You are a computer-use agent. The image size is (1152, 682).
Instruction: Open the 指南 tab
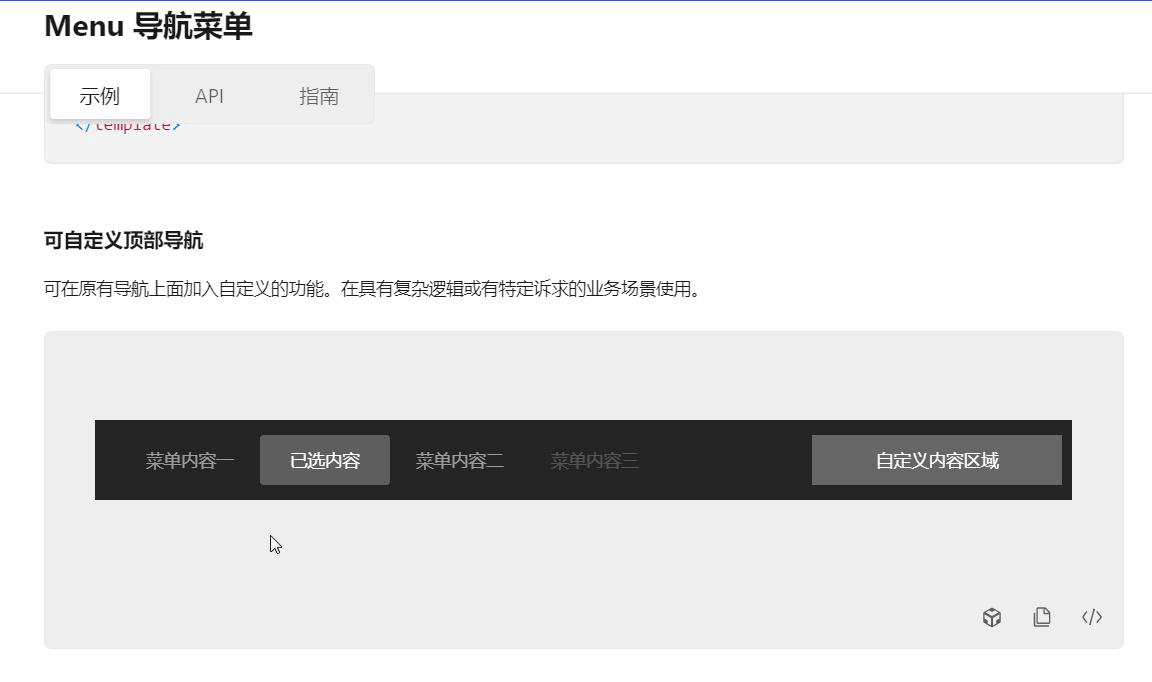coord(318,95)
